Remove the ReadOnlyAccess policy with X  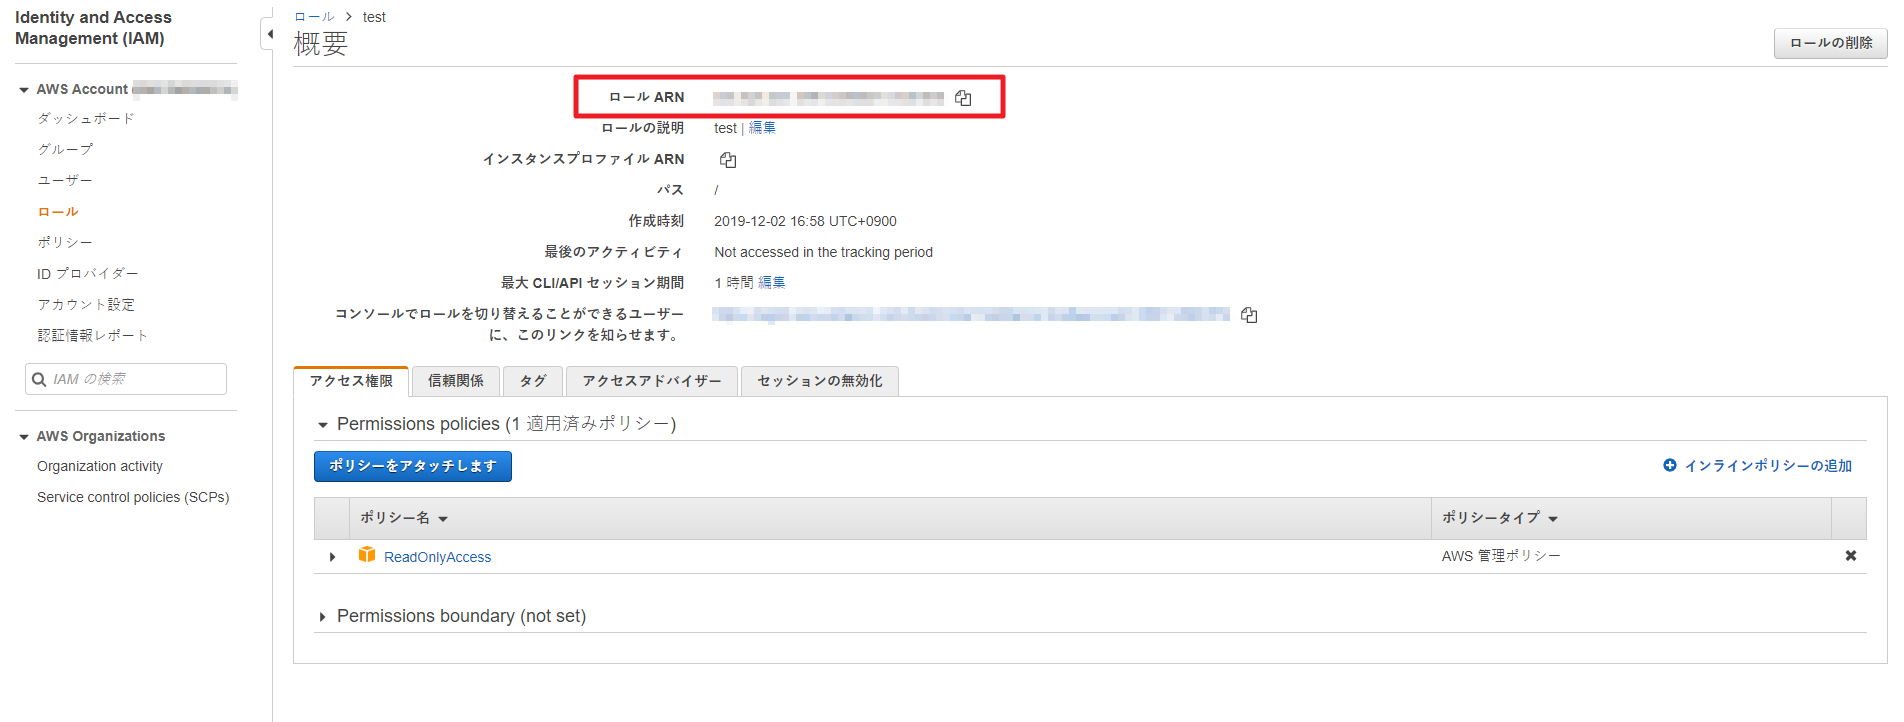[1850, 556]
